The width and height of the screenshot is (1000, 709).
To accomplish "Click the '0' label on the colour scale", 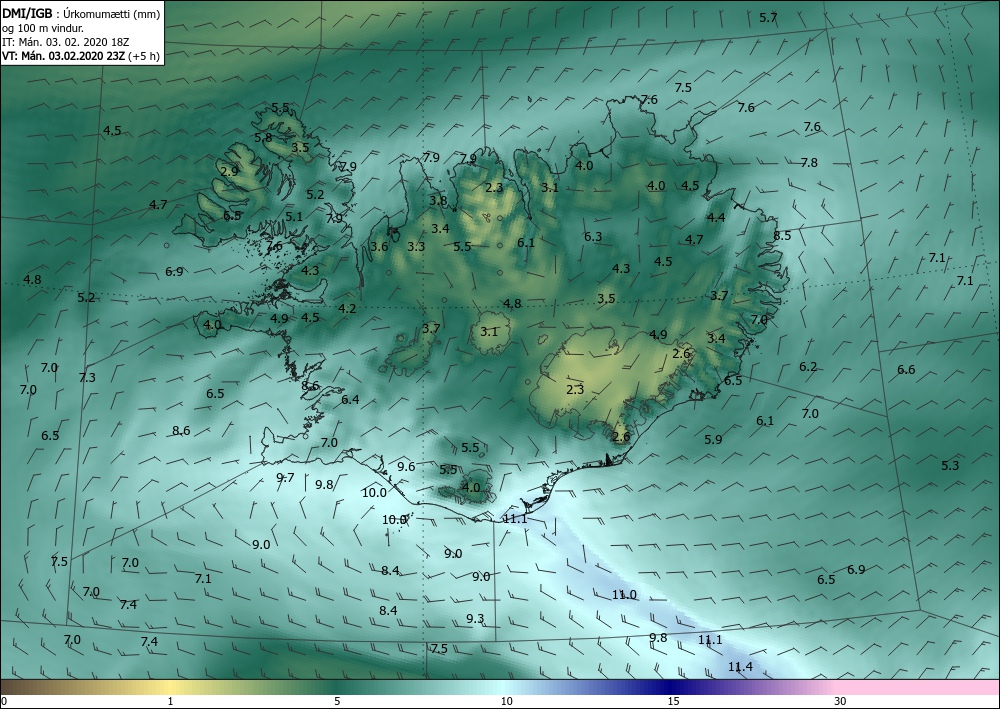I will [4, 702].
